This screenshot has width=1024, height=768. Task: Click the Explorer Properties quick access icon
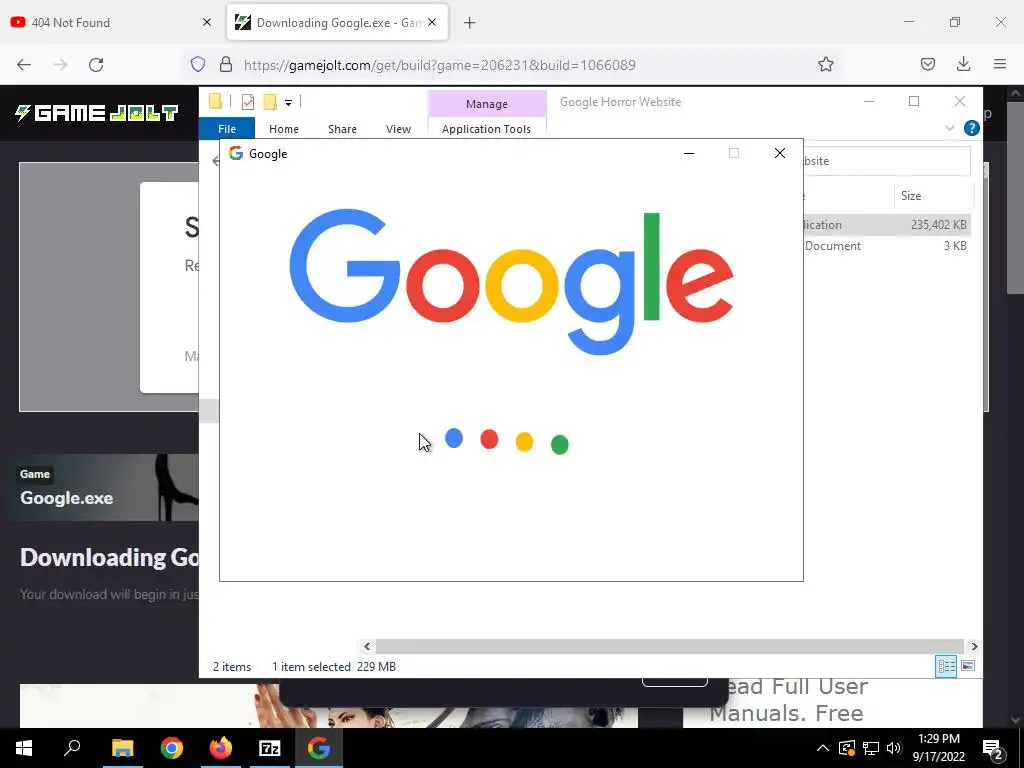click(248, 102)
